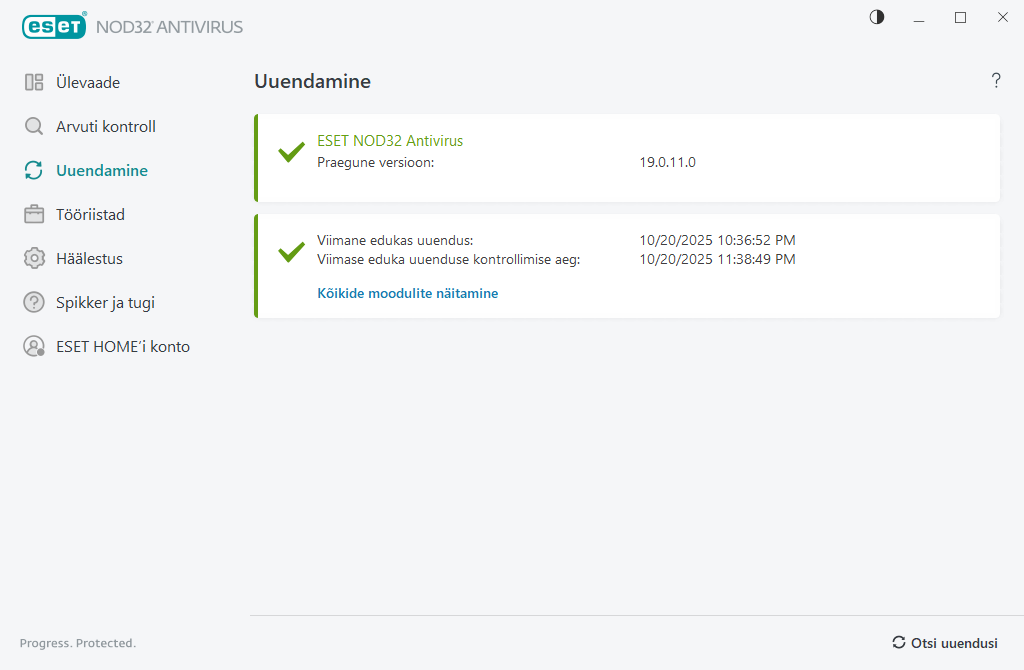1024x670 pixels.
Task: Click the Häälestus gear icon
Action: pos(34,259)
